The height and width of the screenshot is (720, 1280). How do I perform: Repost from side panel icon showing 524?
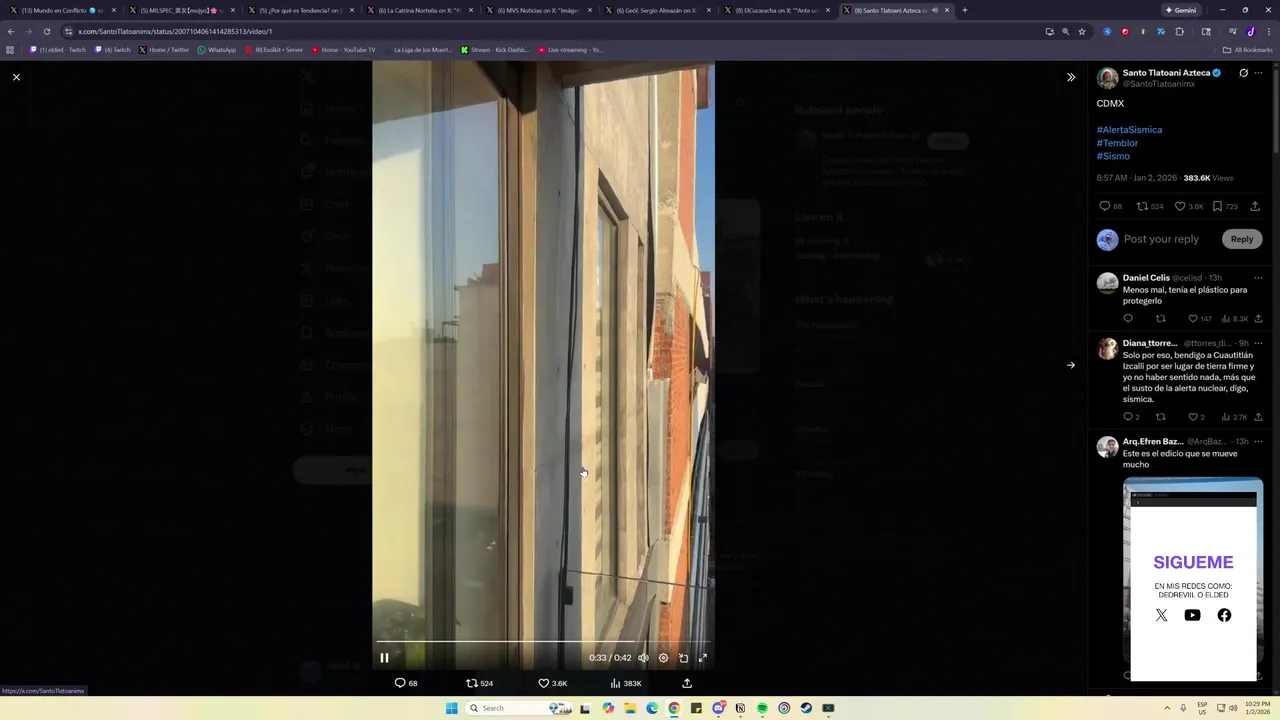(x=1150, y=206)
